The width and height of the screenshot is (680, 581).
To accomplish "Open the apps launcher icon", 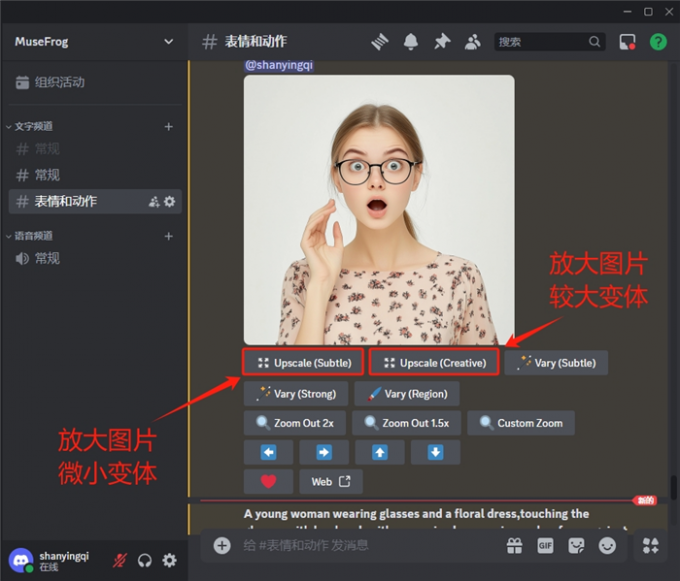I will click(650, 545).
